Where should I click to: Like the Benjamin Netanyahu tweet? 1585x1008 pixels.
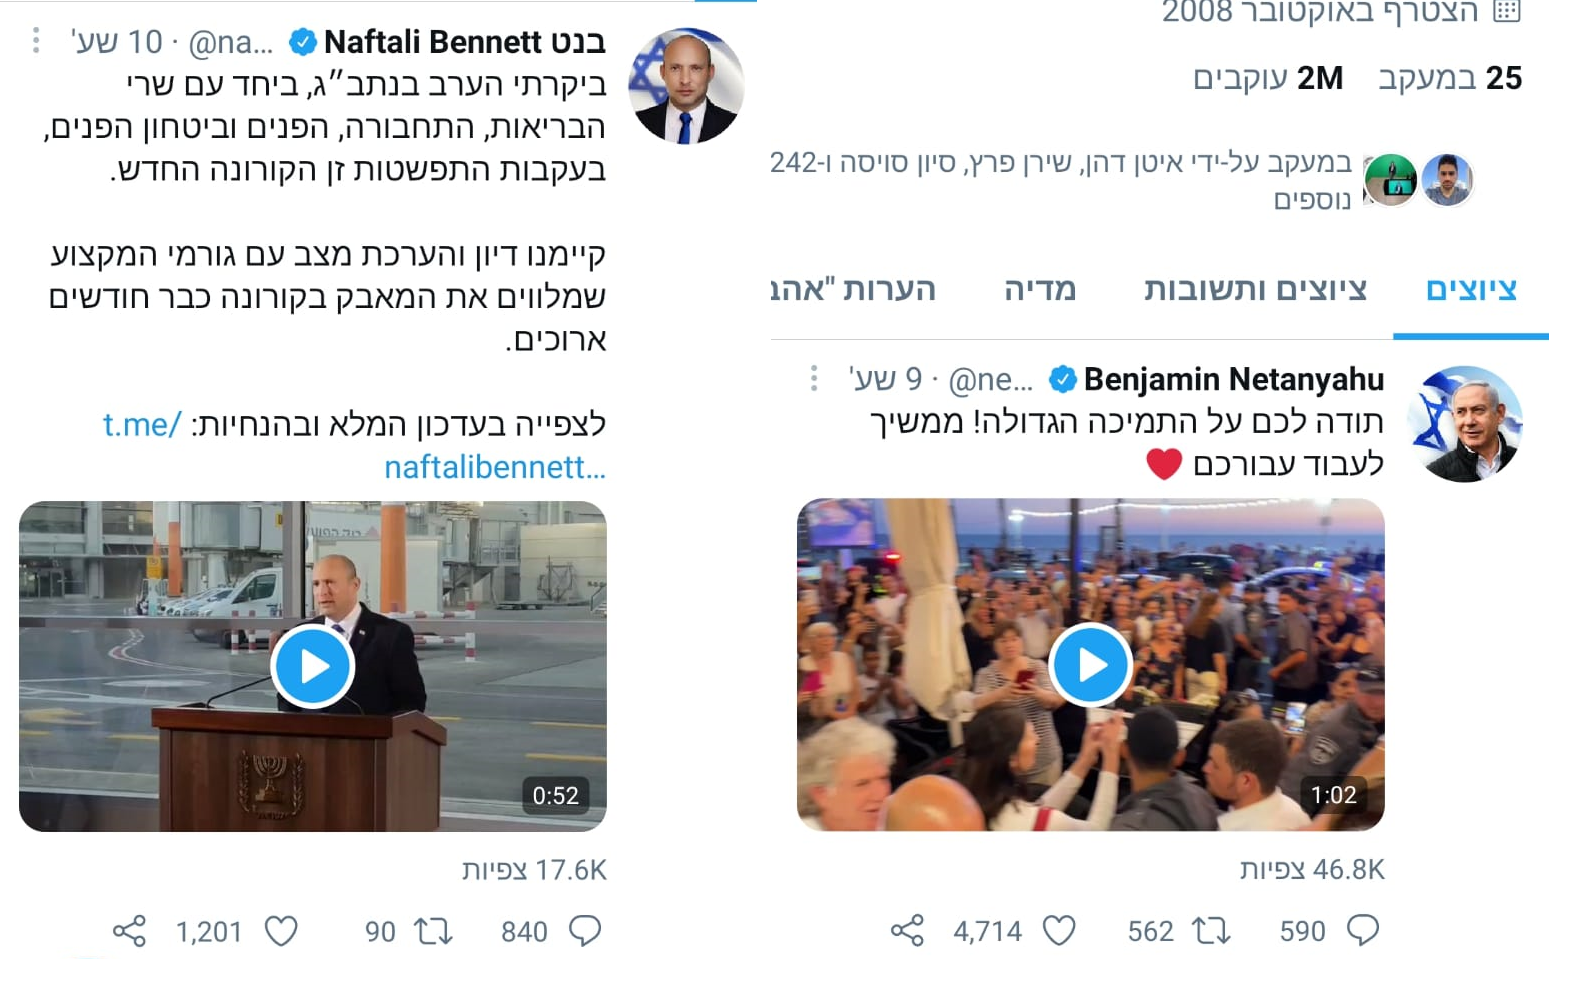pos(1059,931)
